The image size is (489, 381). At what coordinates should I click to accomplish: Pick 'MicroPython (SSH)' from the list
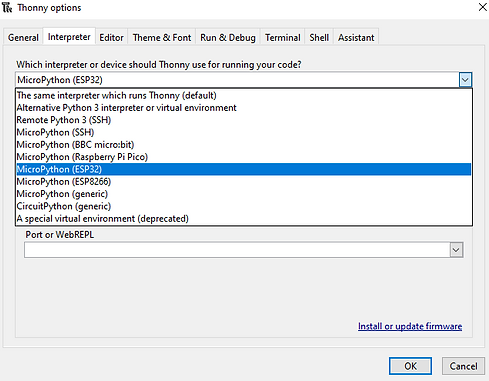(x=244, y=132)
